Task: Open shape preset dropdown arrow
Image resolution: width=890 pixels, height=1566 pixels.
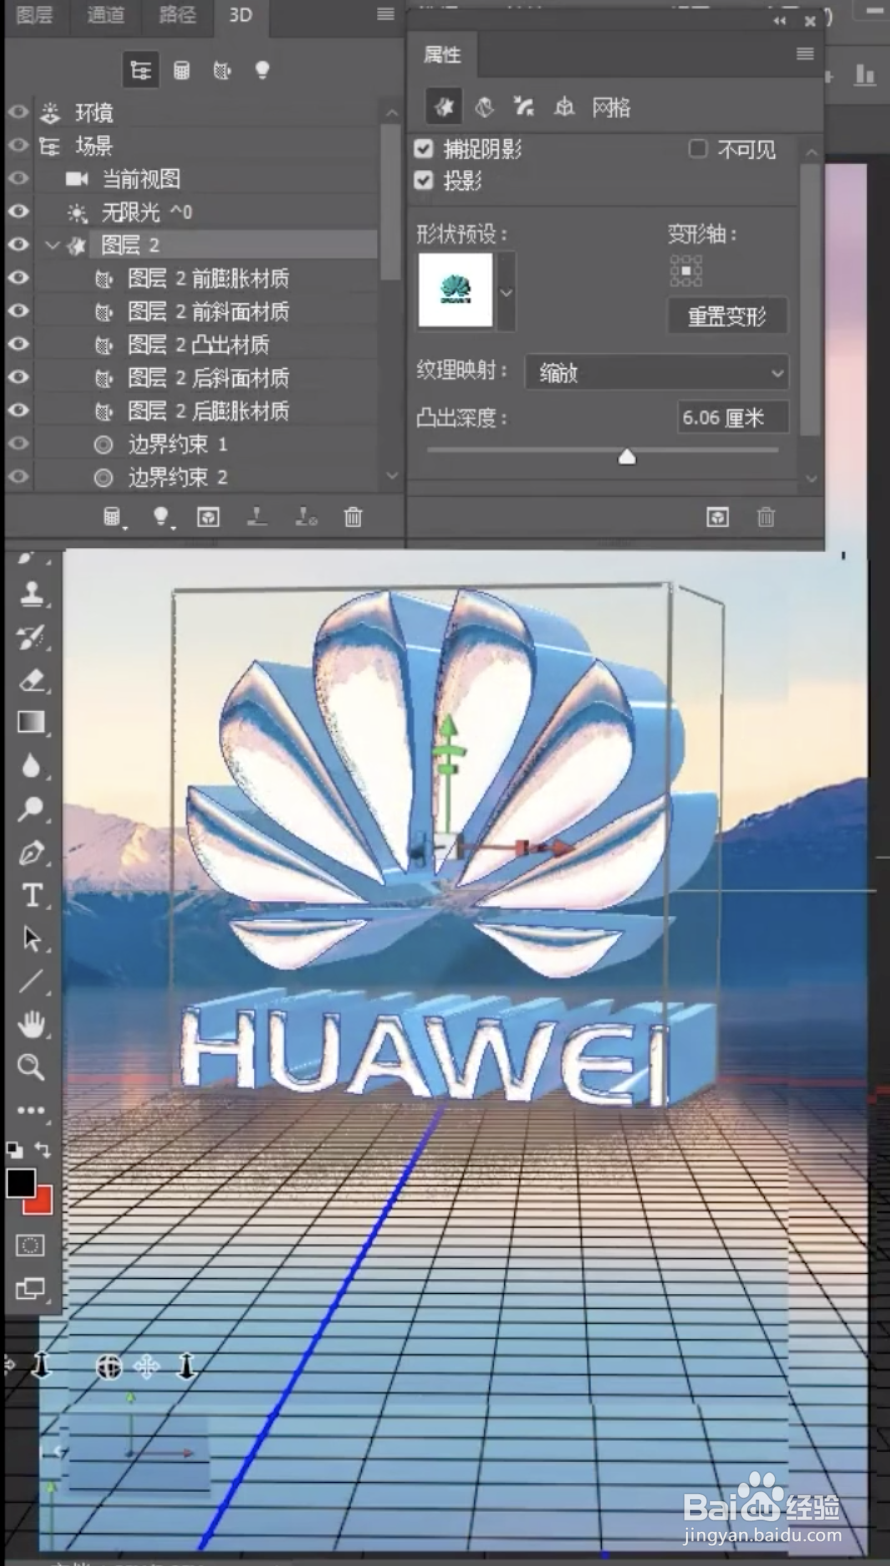Action: [x=506, y=292]
